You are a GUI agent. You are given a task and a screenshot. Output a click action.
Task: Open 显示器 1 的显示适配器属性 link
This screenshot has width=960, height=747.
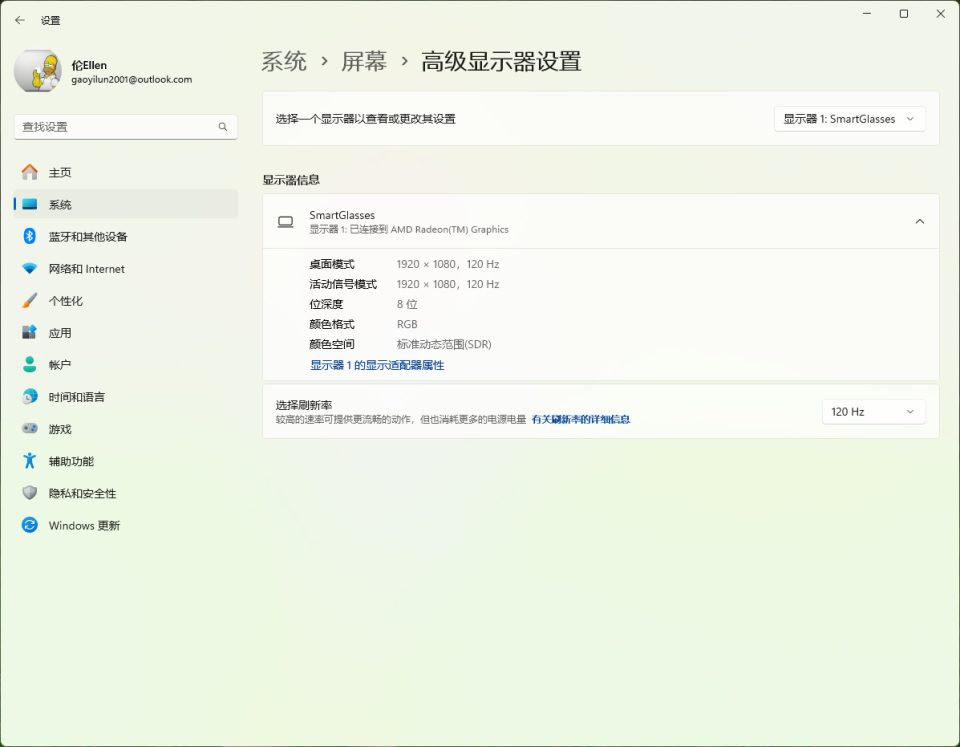pos(380,367)
